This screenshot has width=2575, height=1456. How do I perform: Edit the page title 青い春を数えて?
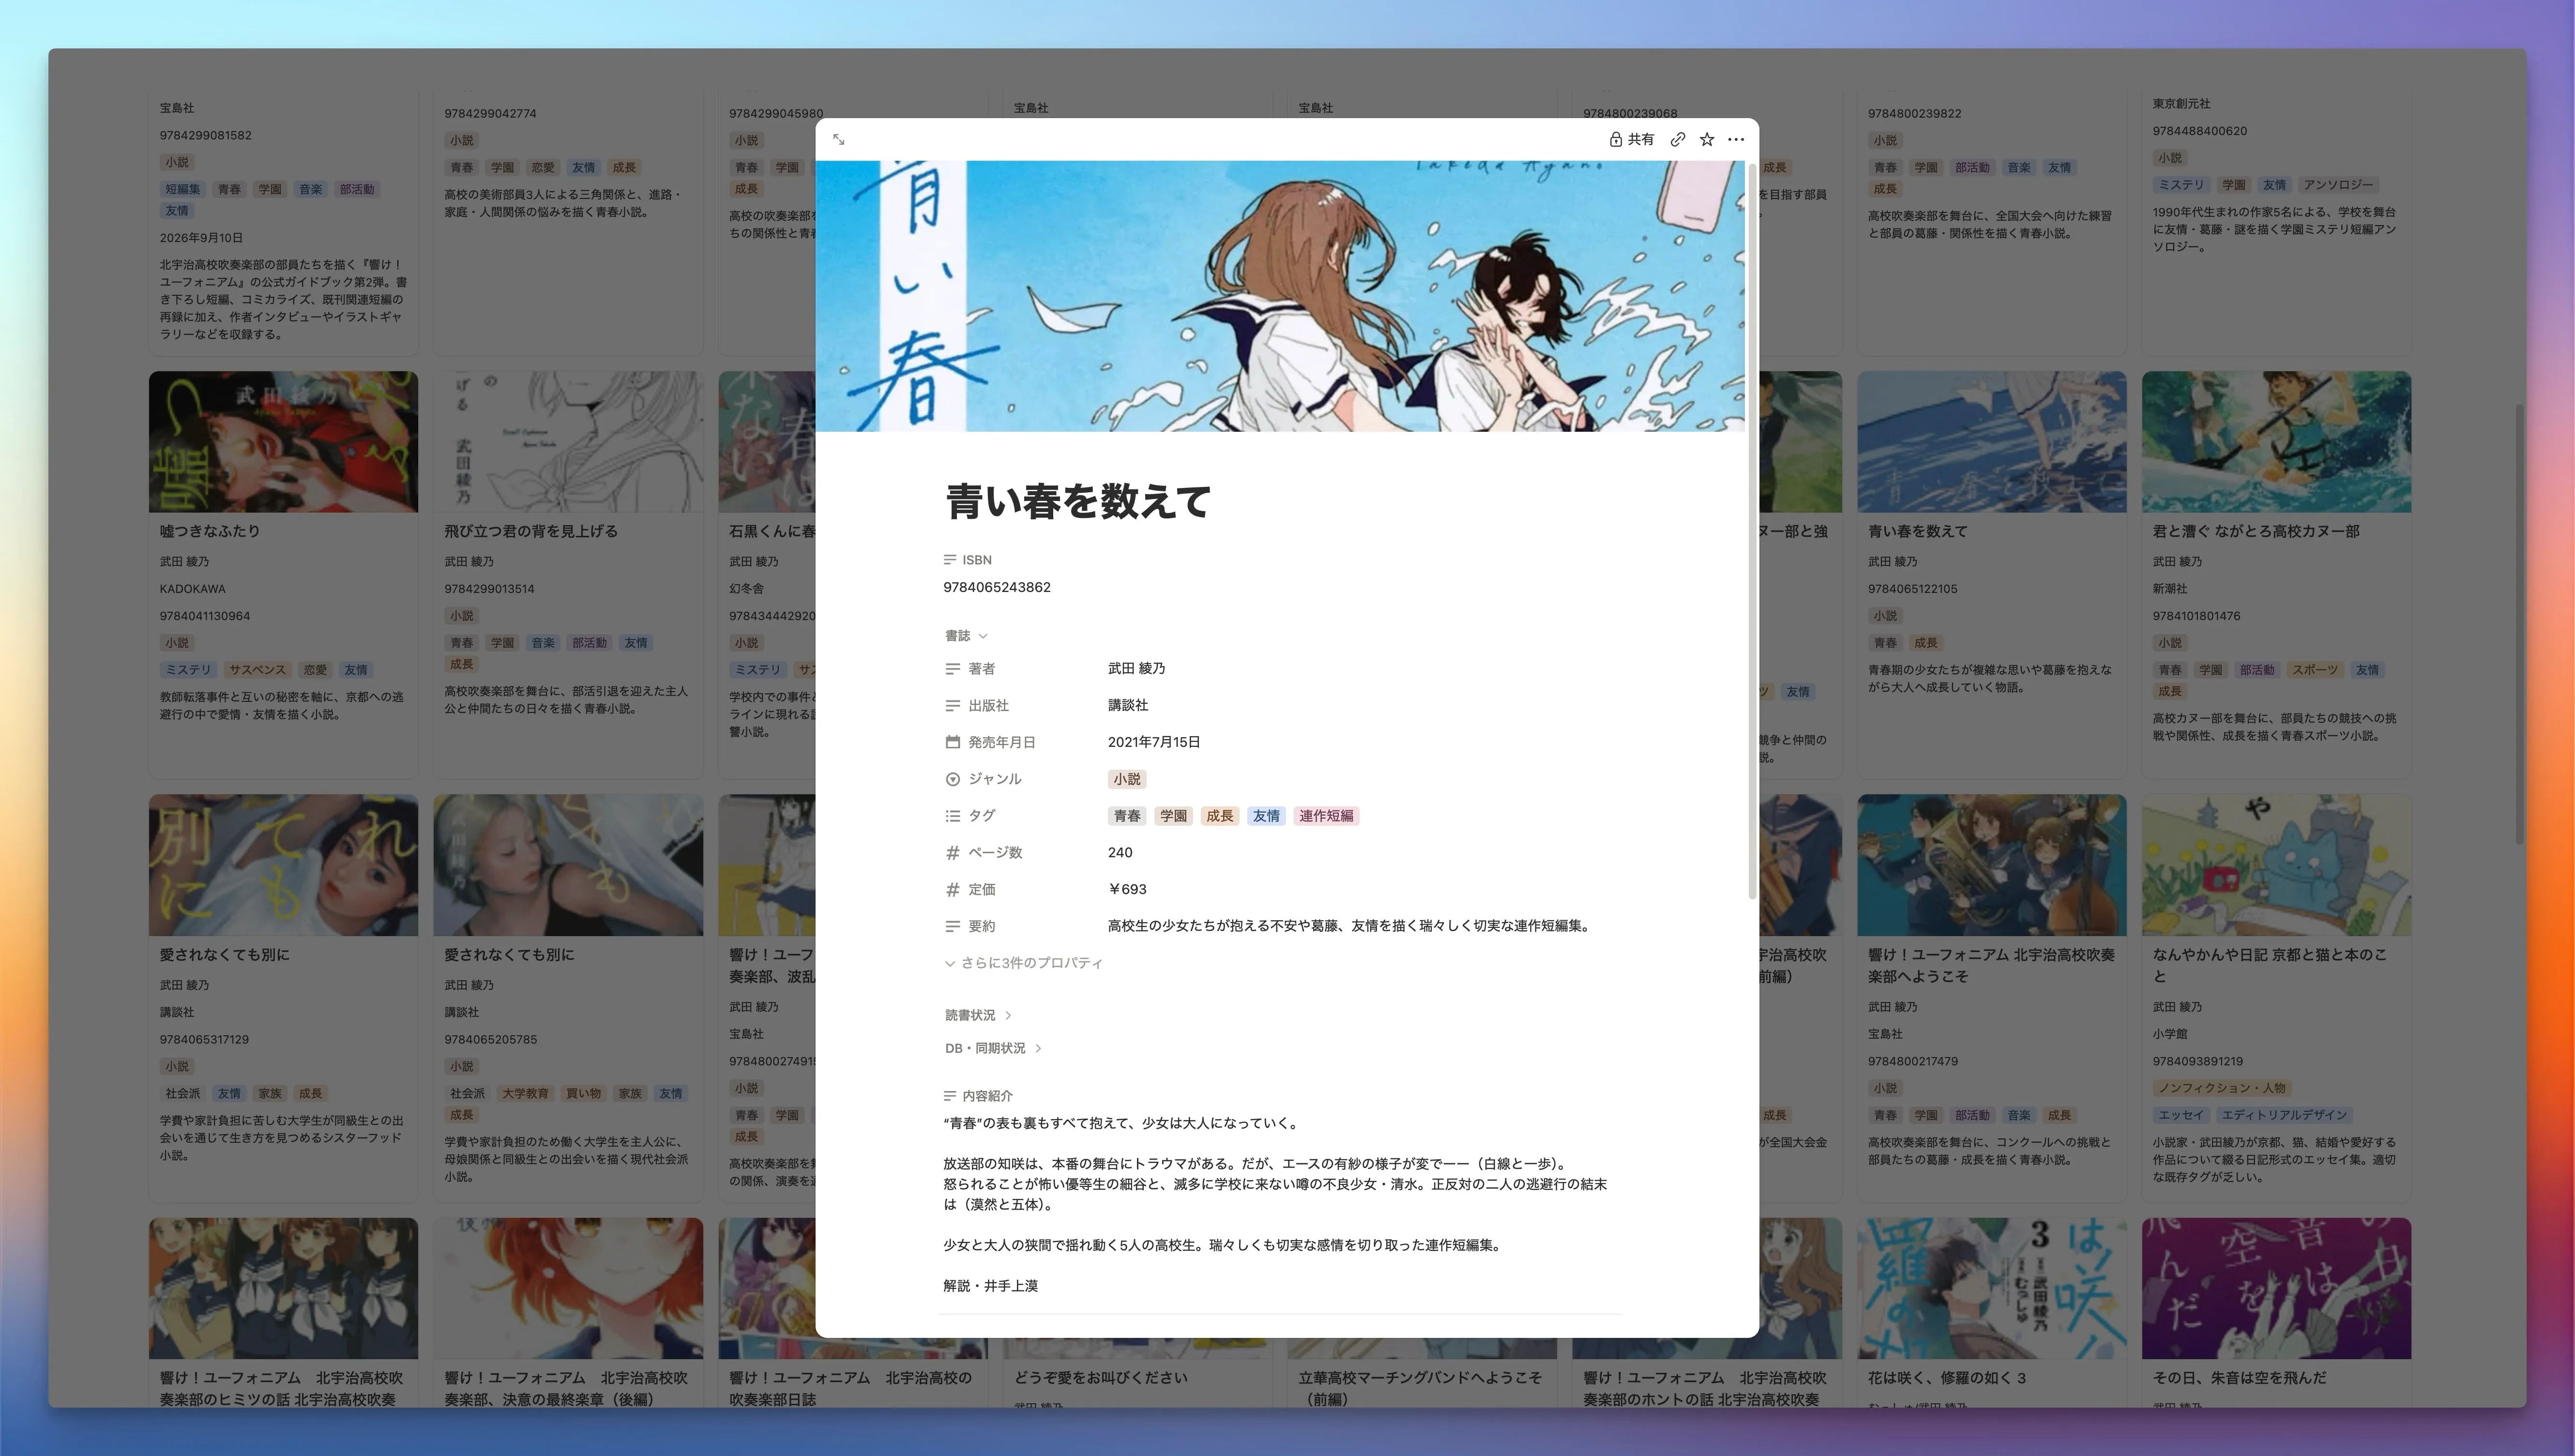click(1078, 501)
